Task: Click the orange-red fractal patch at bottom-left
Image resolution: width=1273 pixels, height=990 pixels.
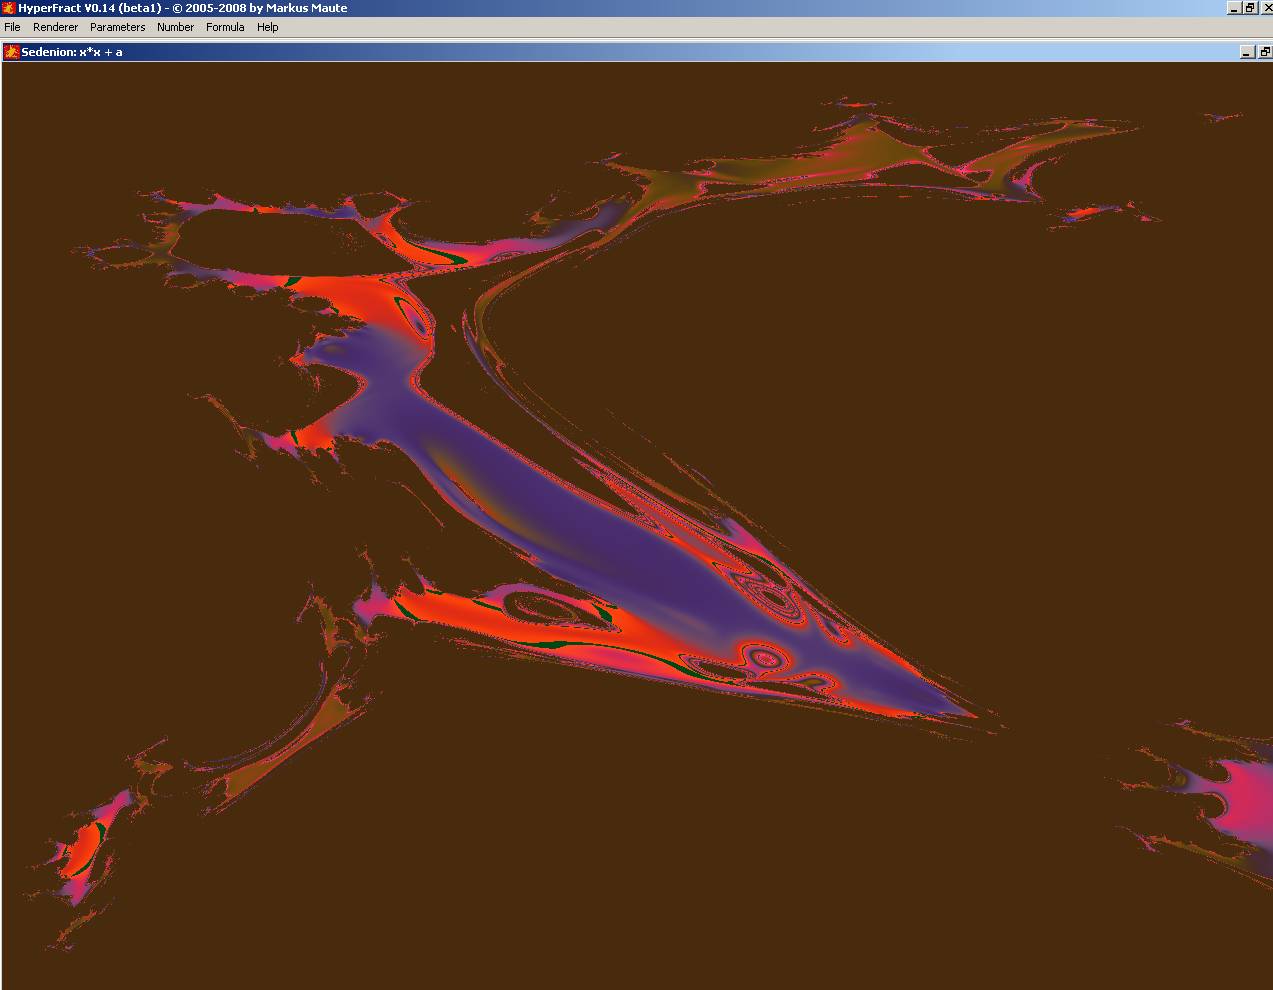Action: pyautogui.click(x=82, y=852)
